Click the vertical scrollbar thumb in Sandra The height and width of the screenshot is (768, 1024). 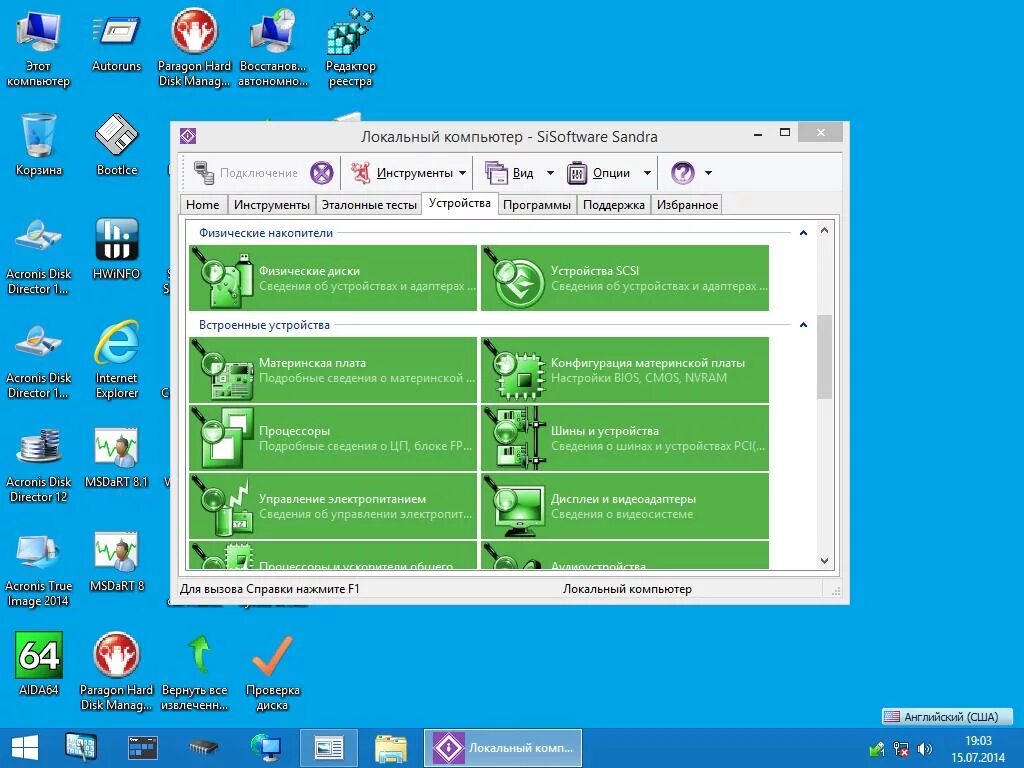tap(824, 357)
